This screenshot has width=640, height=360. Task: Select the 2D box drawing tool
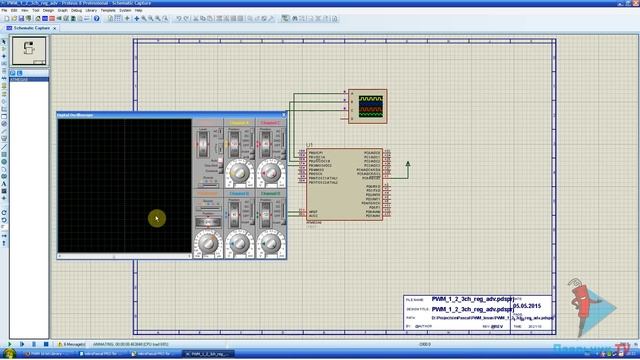4,154
